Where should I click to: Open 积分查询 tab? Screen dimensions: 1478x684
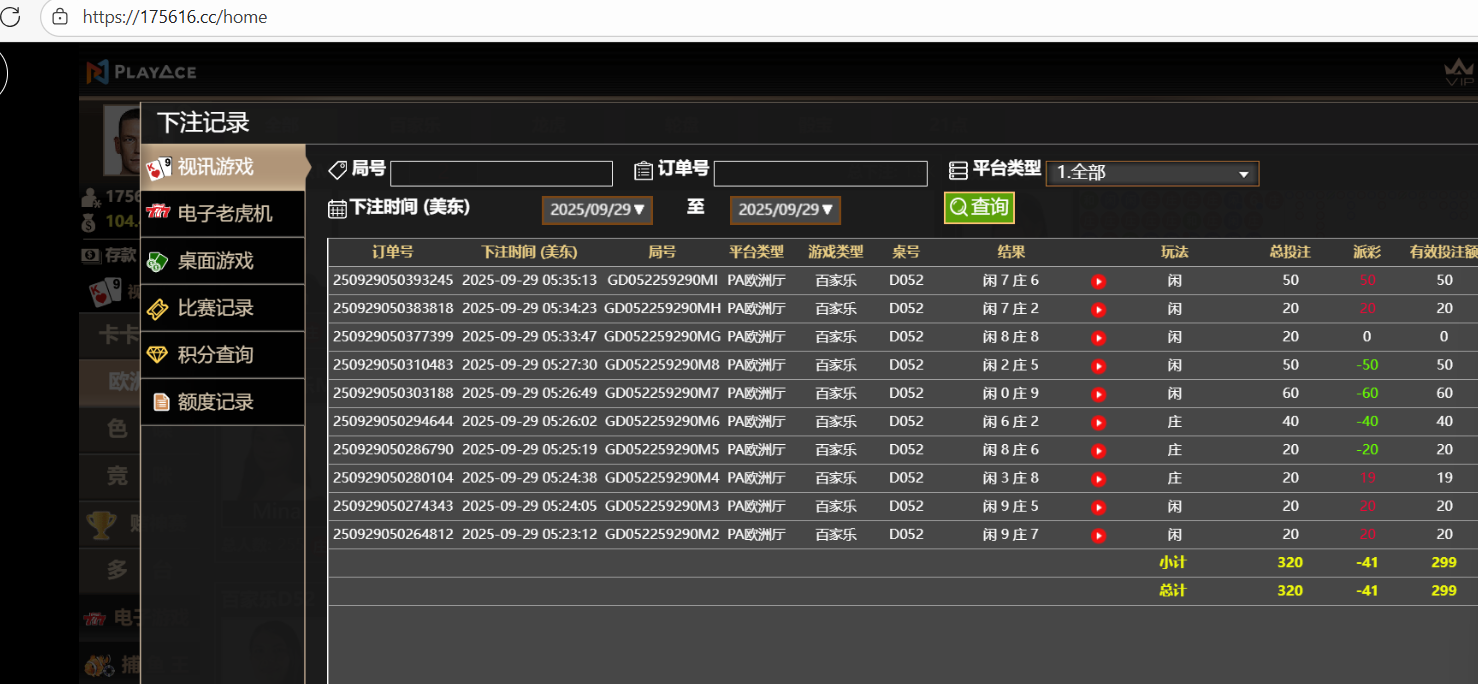(x=223, y=355)
